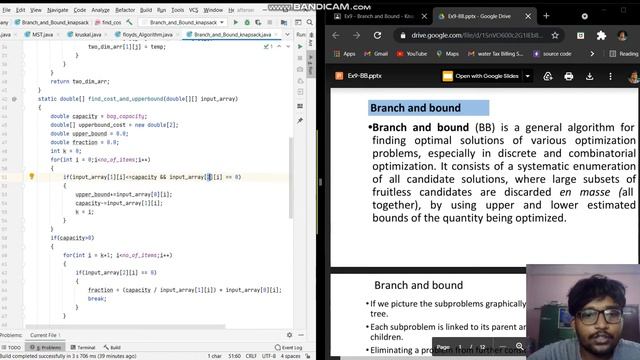Start debugging with the Debug bug icon
The width and height of the screenshot is (640, 360).
247,22
